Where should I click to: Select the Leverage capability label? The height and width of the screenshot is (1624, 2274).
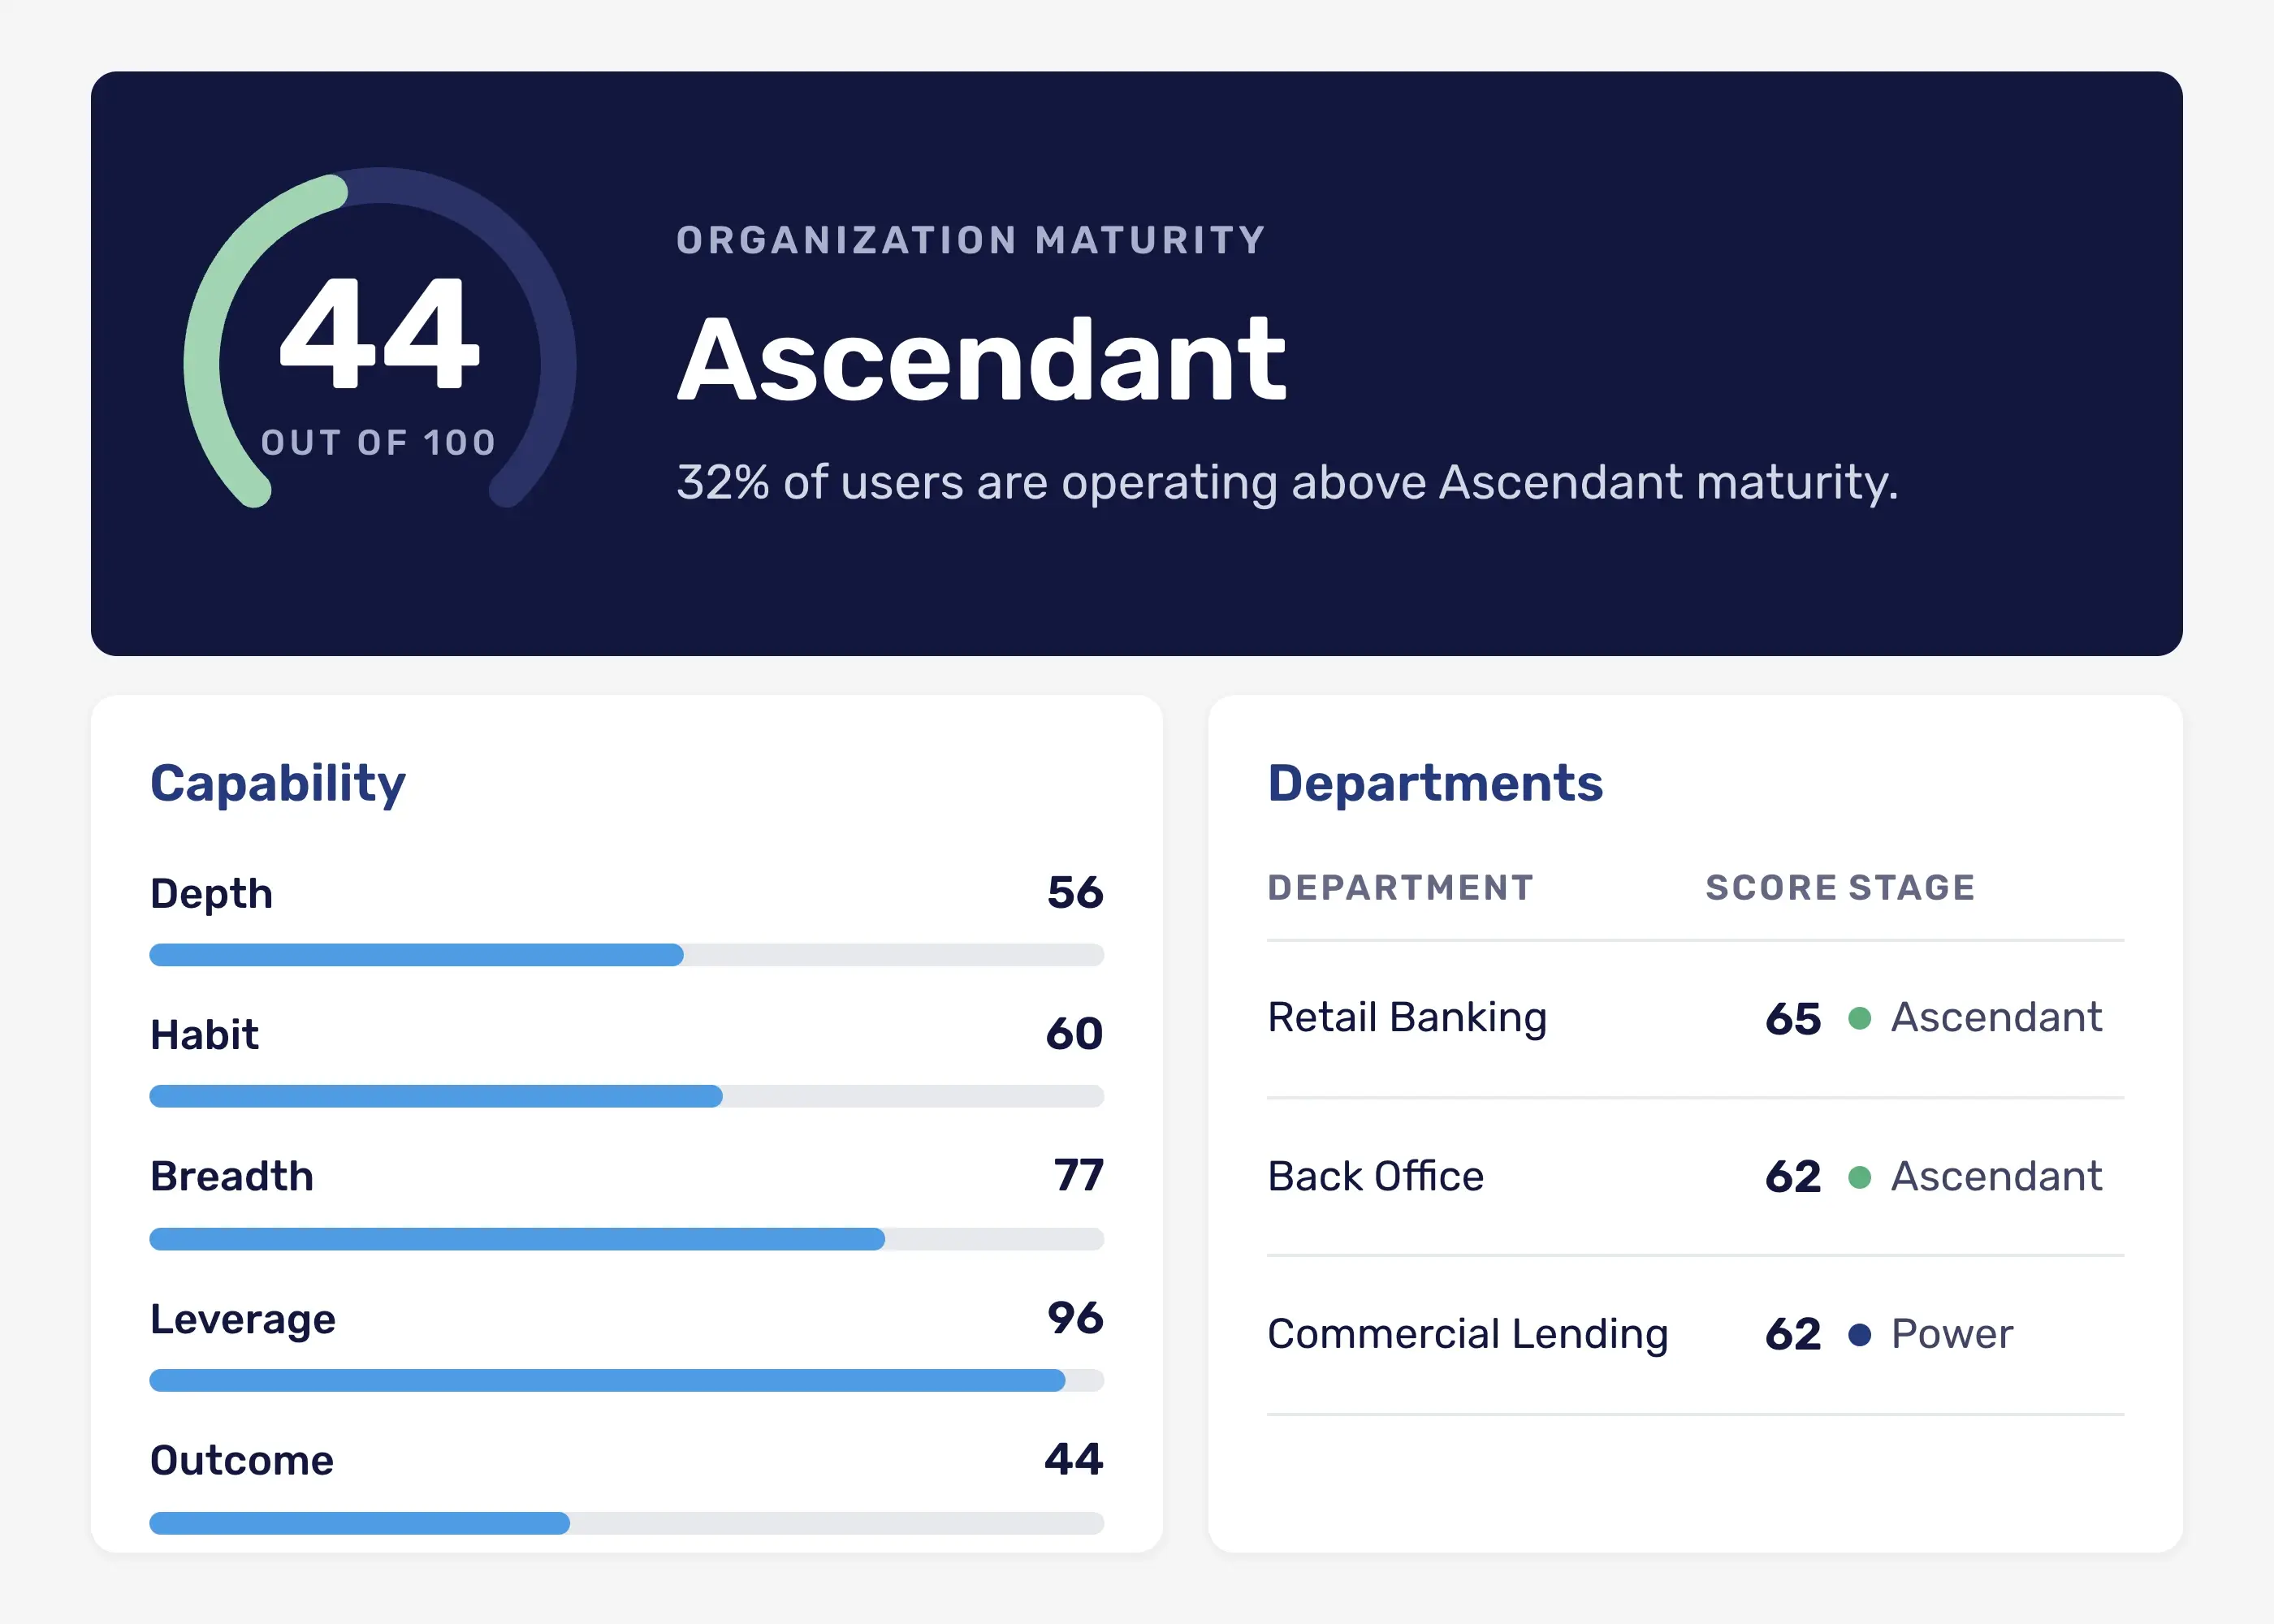[243, 1320]
